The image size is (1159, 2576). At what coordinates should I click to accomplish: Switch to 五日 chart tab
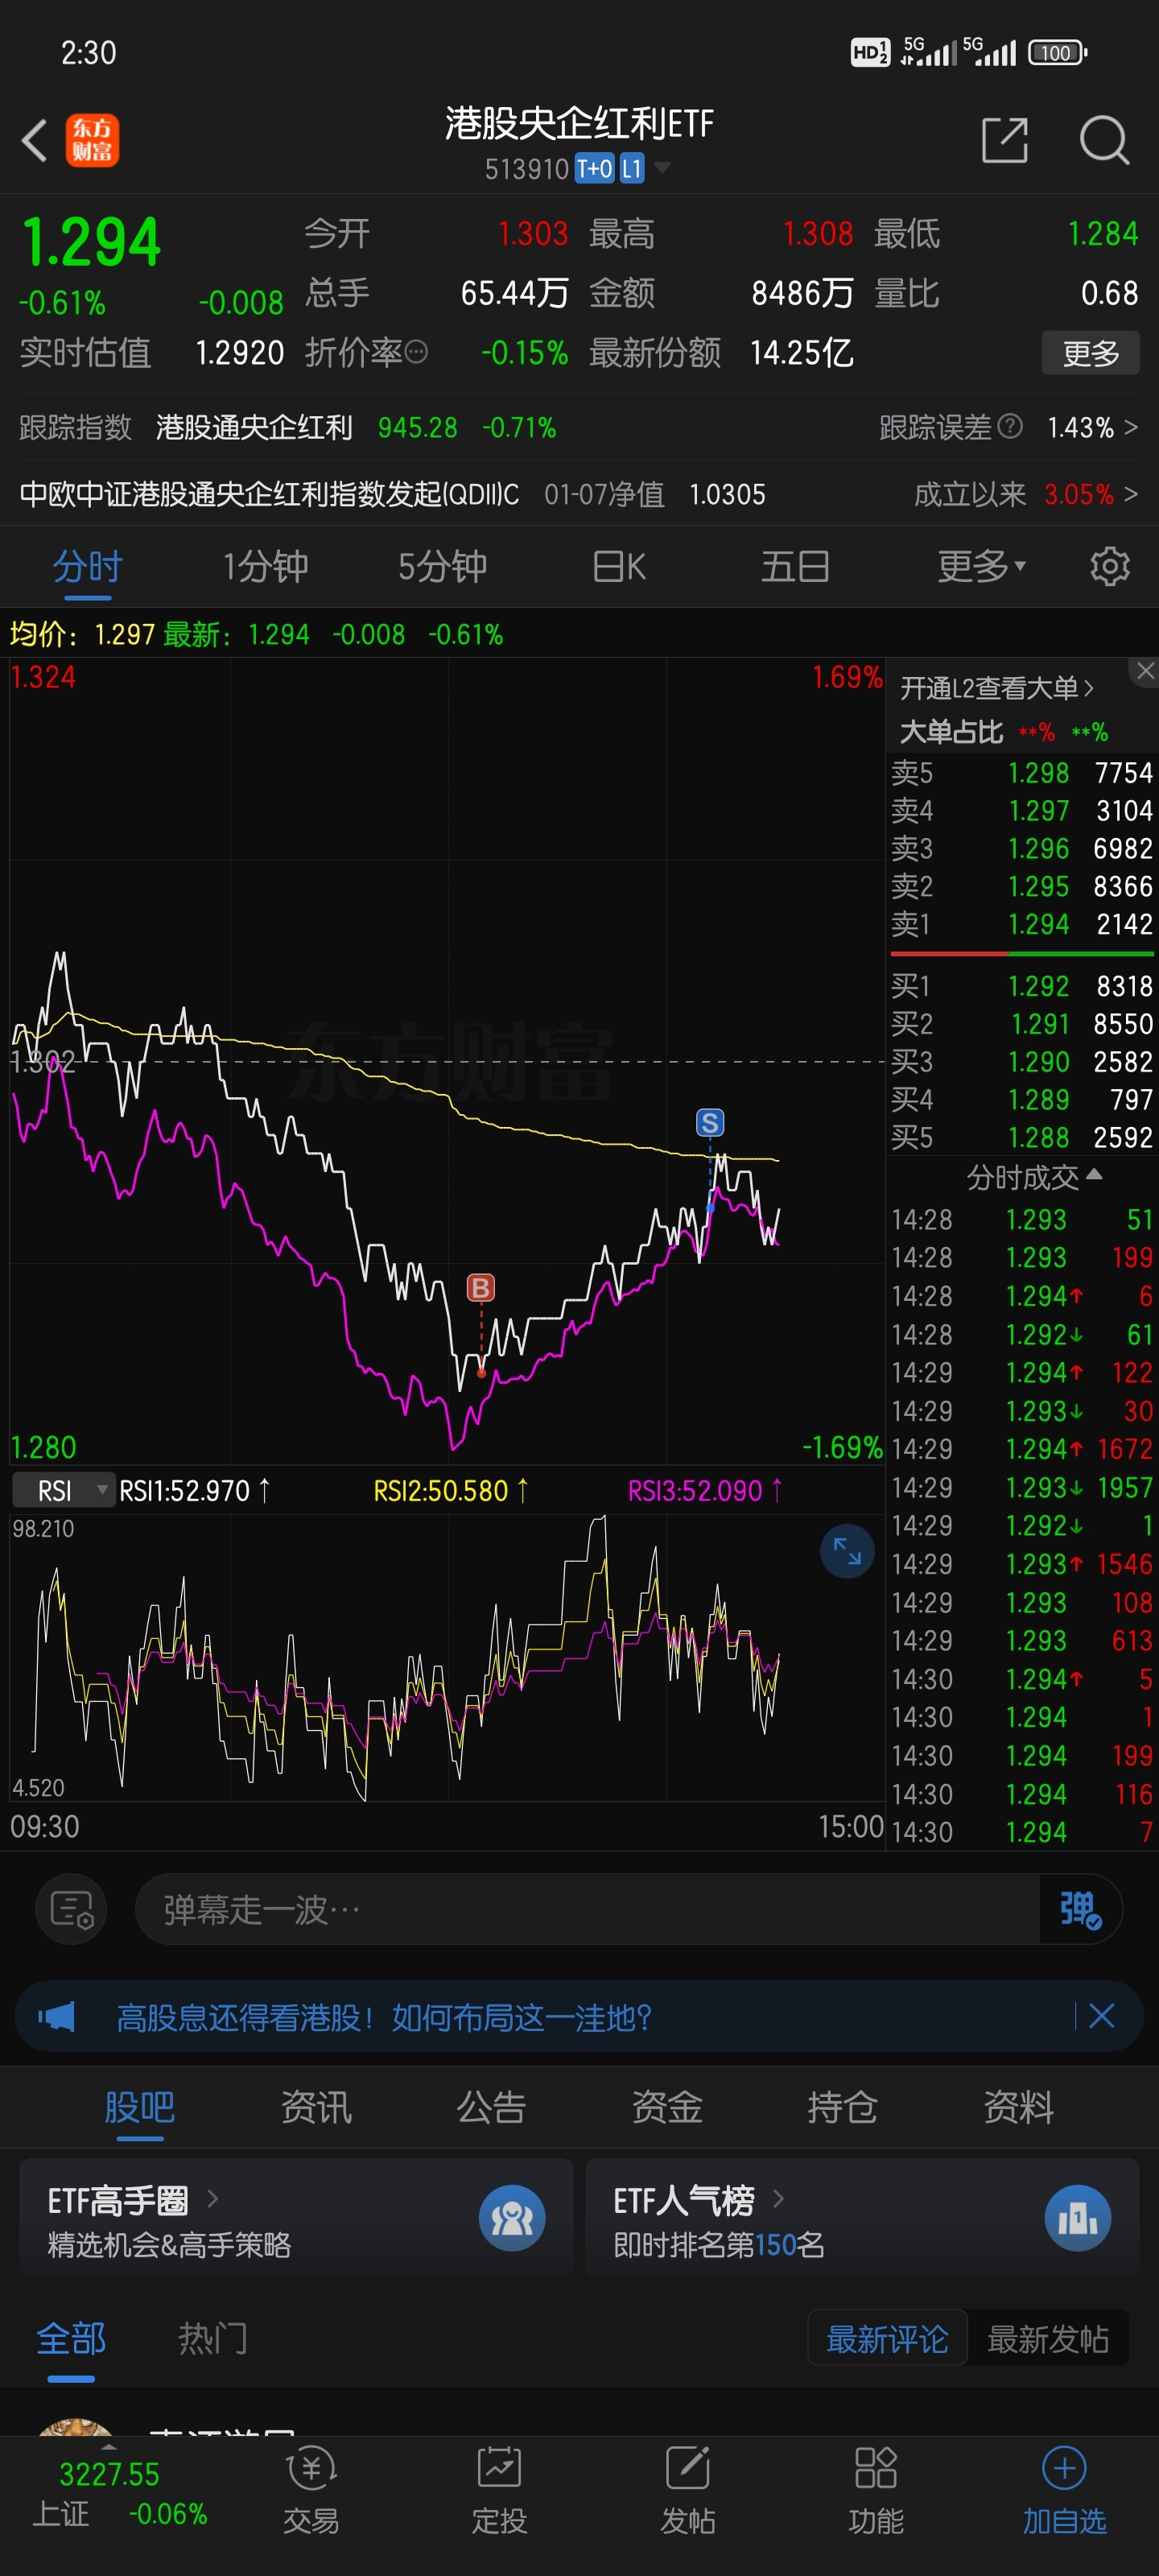[x=795, y=566]
